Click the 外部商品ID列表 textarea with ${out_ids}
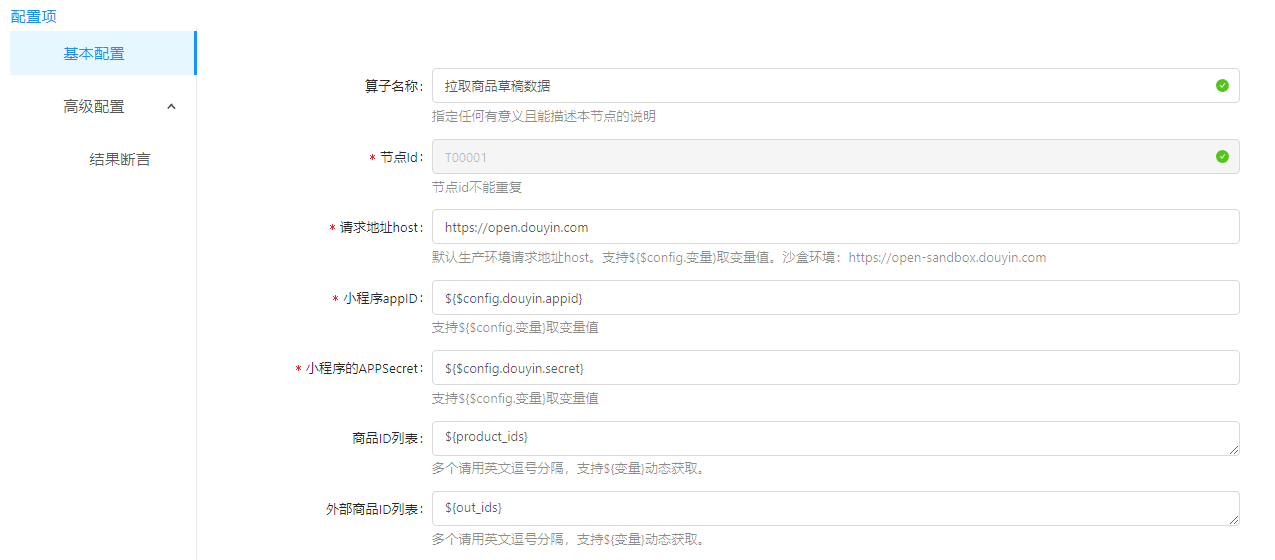1275x560 pixels. 820,509
